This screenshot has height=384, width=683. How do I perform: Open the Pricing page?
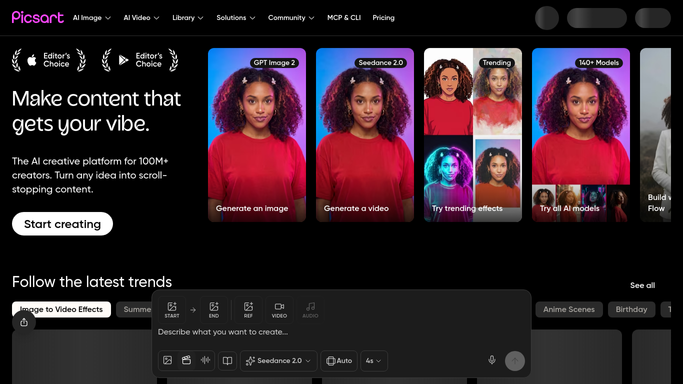[x=383, y=18]
